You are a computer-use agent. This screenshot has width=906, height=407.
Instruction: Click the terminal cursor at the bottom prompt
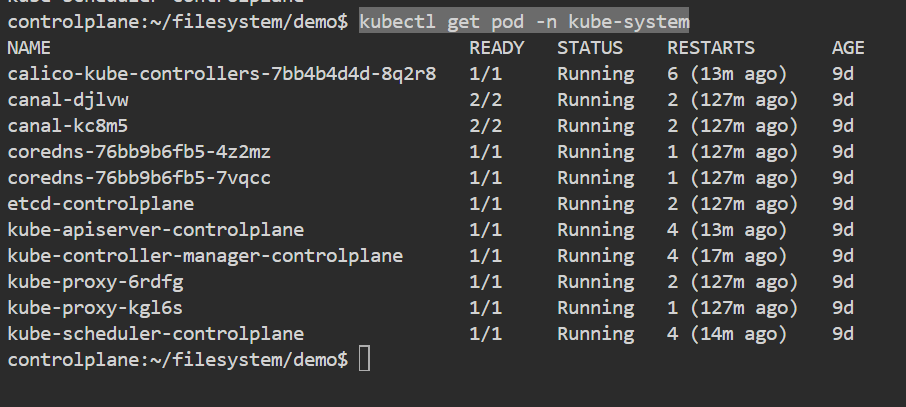tap(364, 359)
